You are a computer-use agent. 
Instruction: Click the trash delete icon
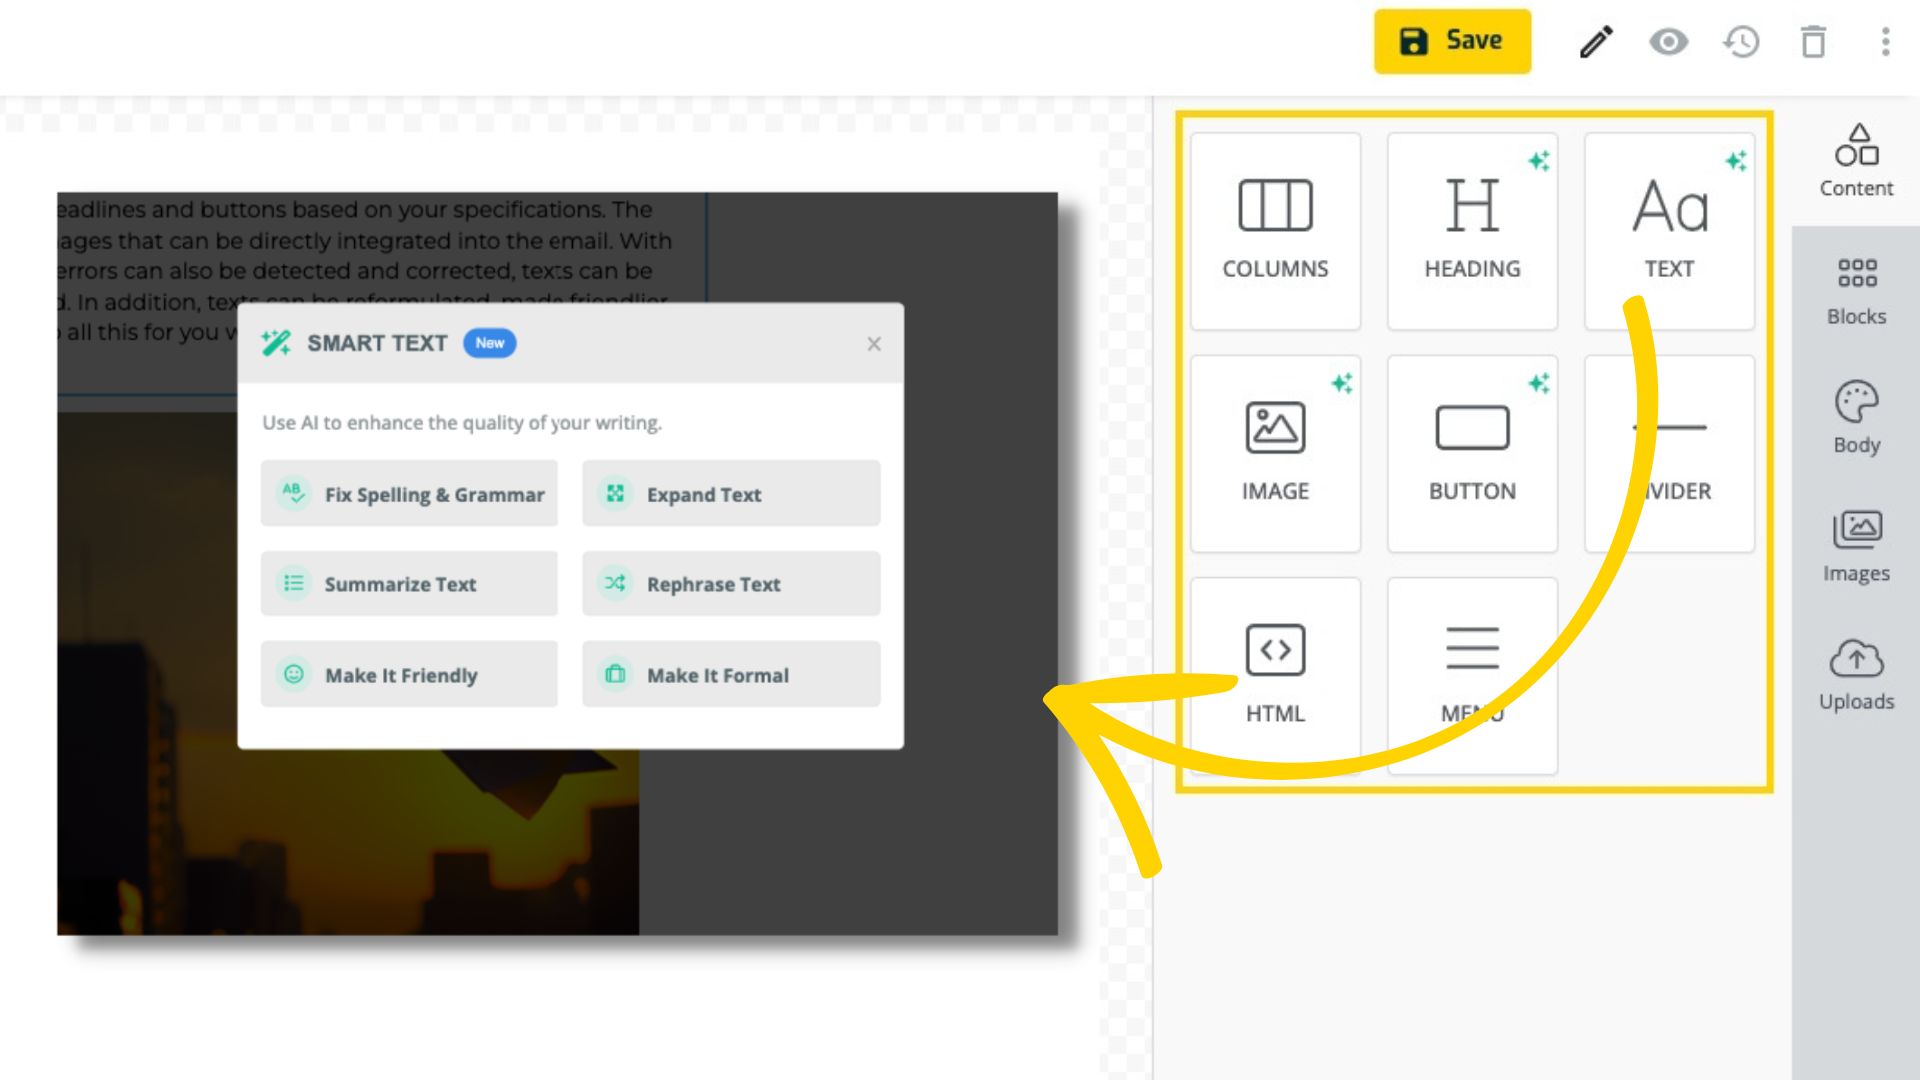point(1813,42)
